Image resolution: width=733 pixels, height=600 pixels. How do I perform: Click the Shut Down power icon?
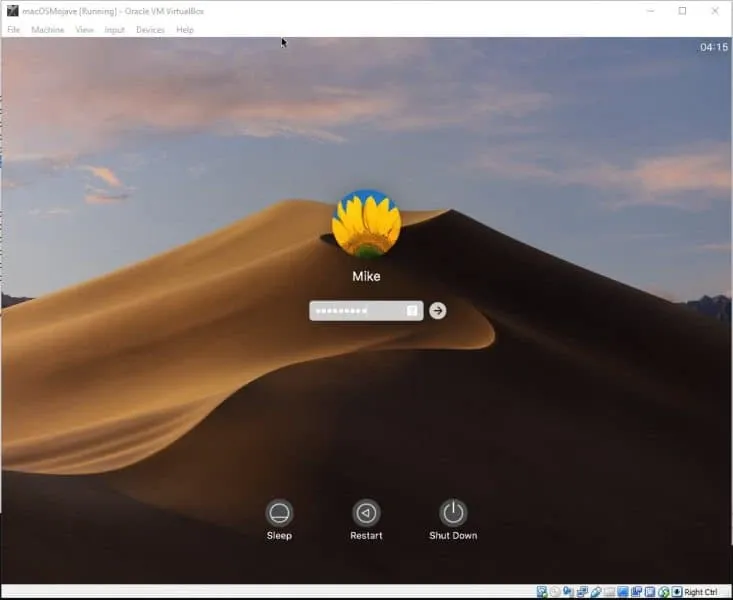click(x=453, y=513)
